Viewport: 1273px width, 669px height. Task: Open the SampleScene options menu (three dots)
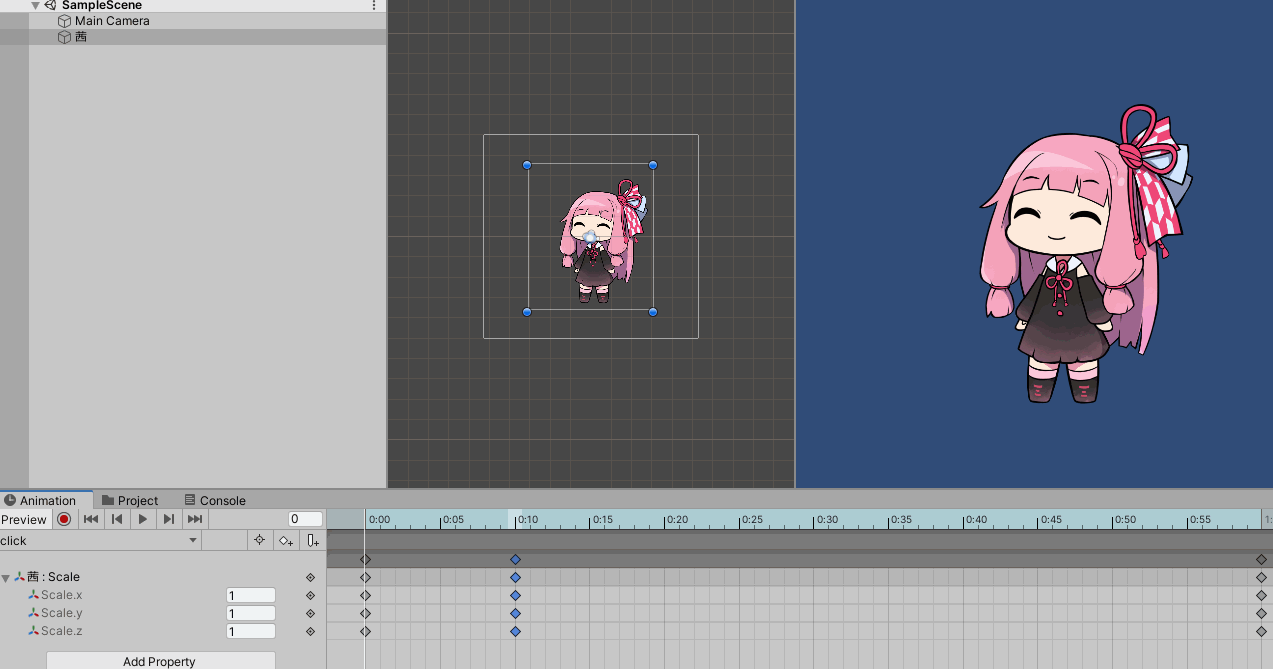[x=375, y=5]
